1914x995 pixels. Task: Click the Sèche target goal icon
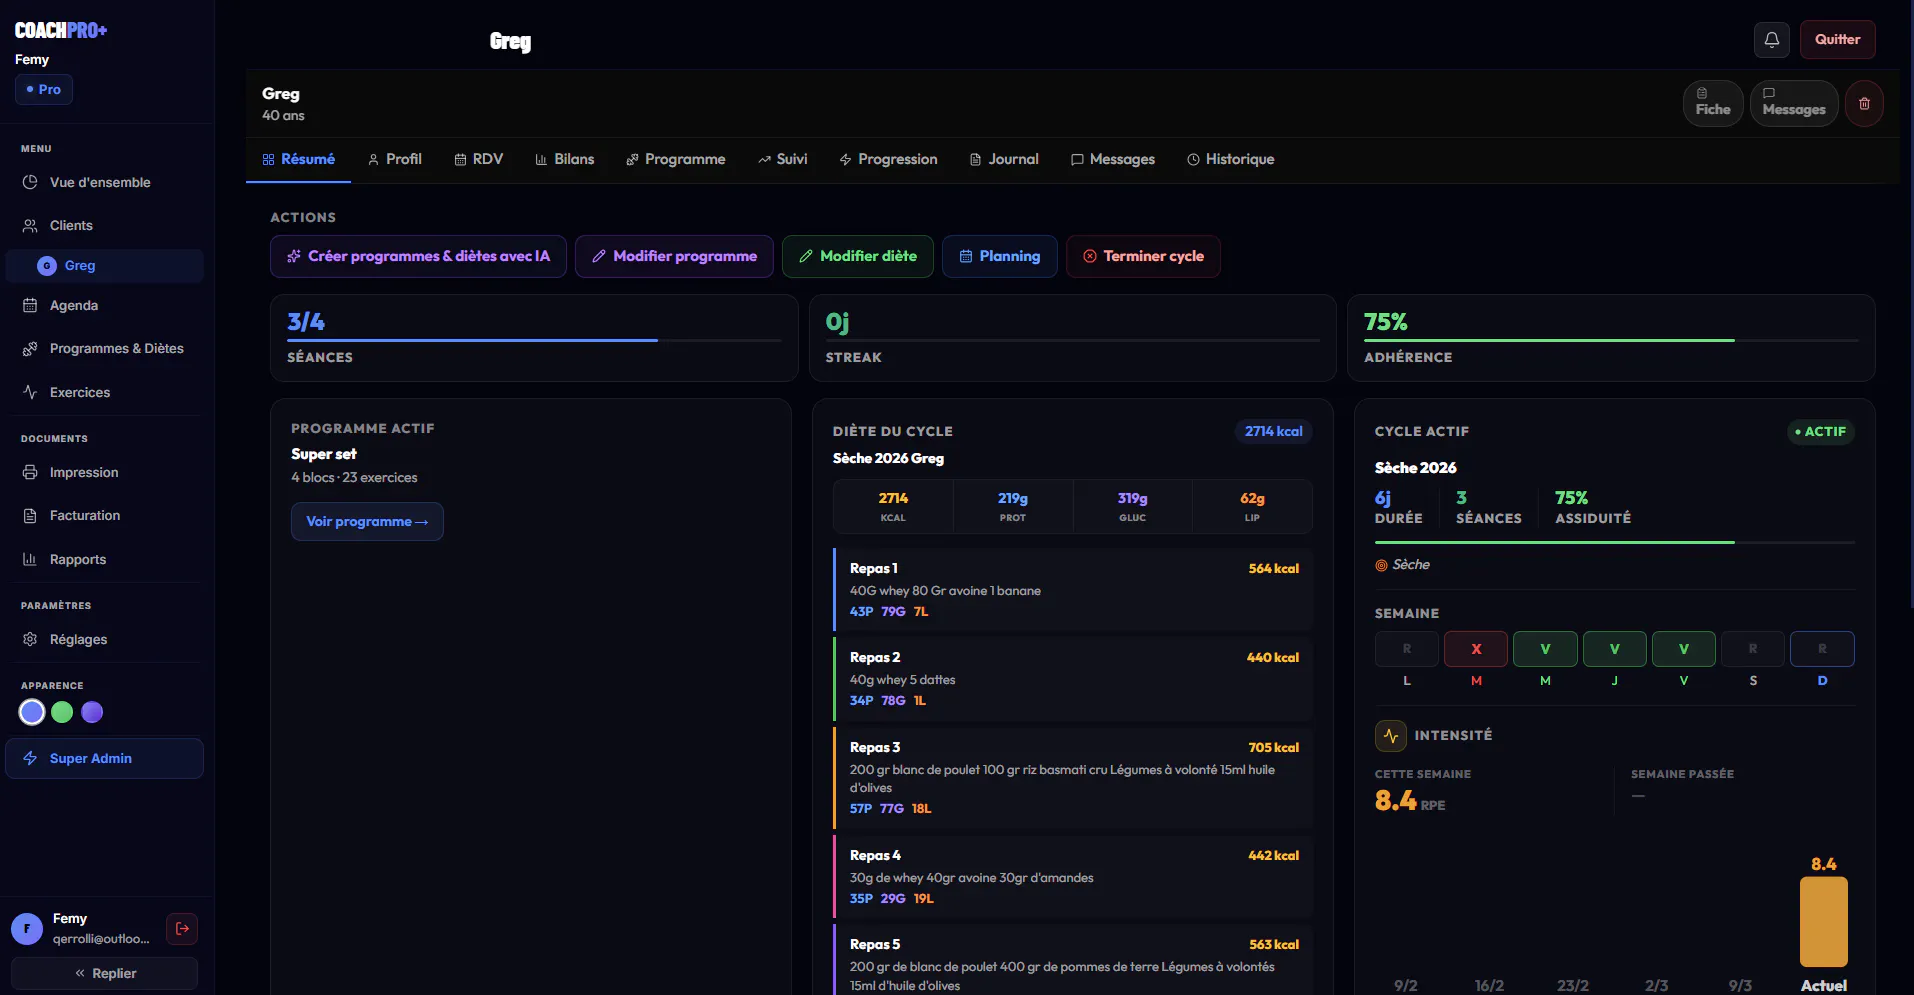click(1381, 565)
